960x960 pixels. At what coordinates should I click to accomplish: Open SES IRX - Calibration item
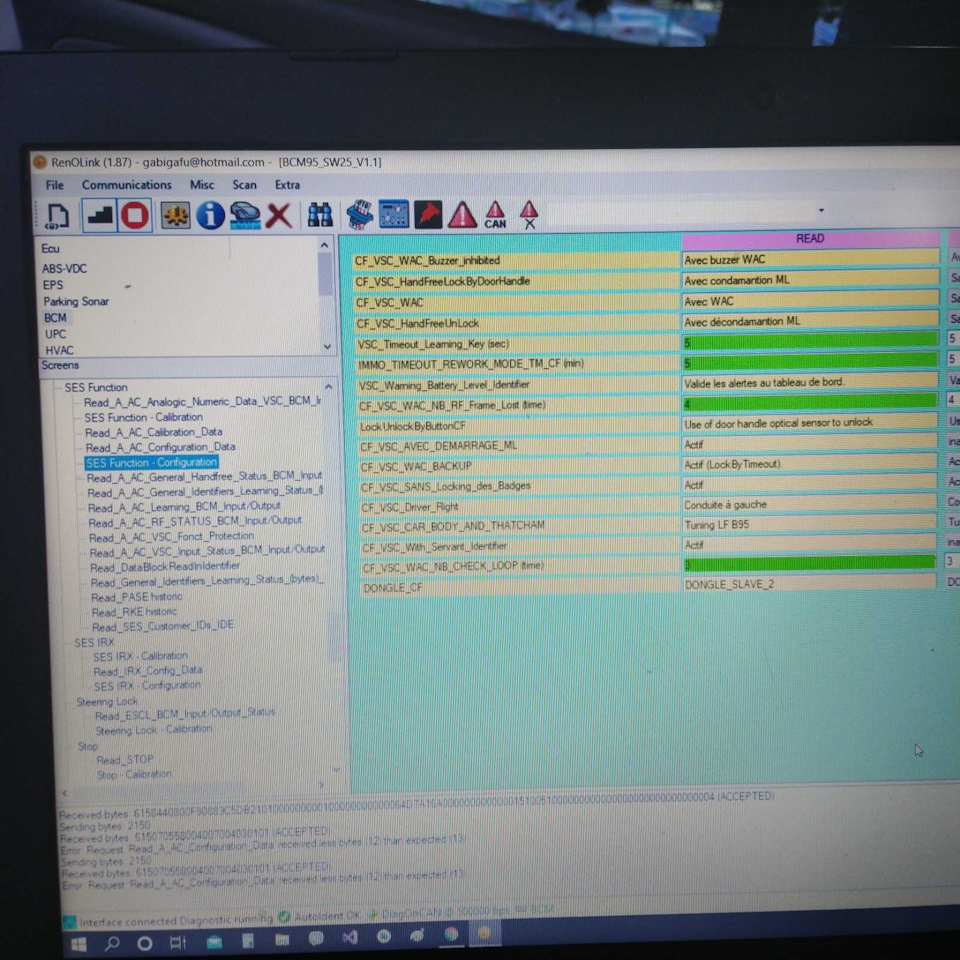tap(140, 656)
